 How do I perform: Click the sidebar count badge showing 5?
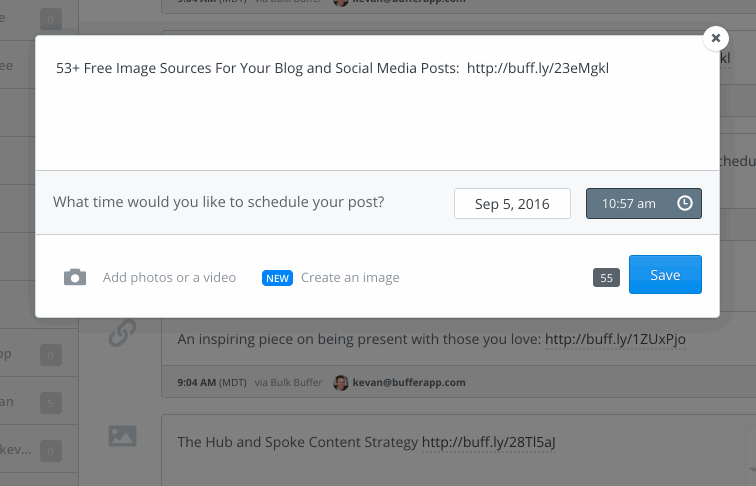[51, 403]
